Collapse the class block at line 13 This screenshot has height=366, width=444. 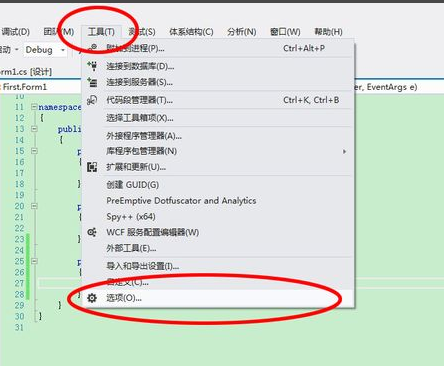click(34, 129)
